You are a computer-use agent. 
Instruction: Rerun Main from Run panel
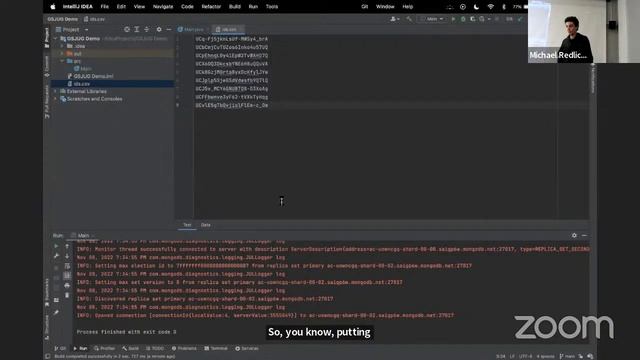(x=56, y=246)
